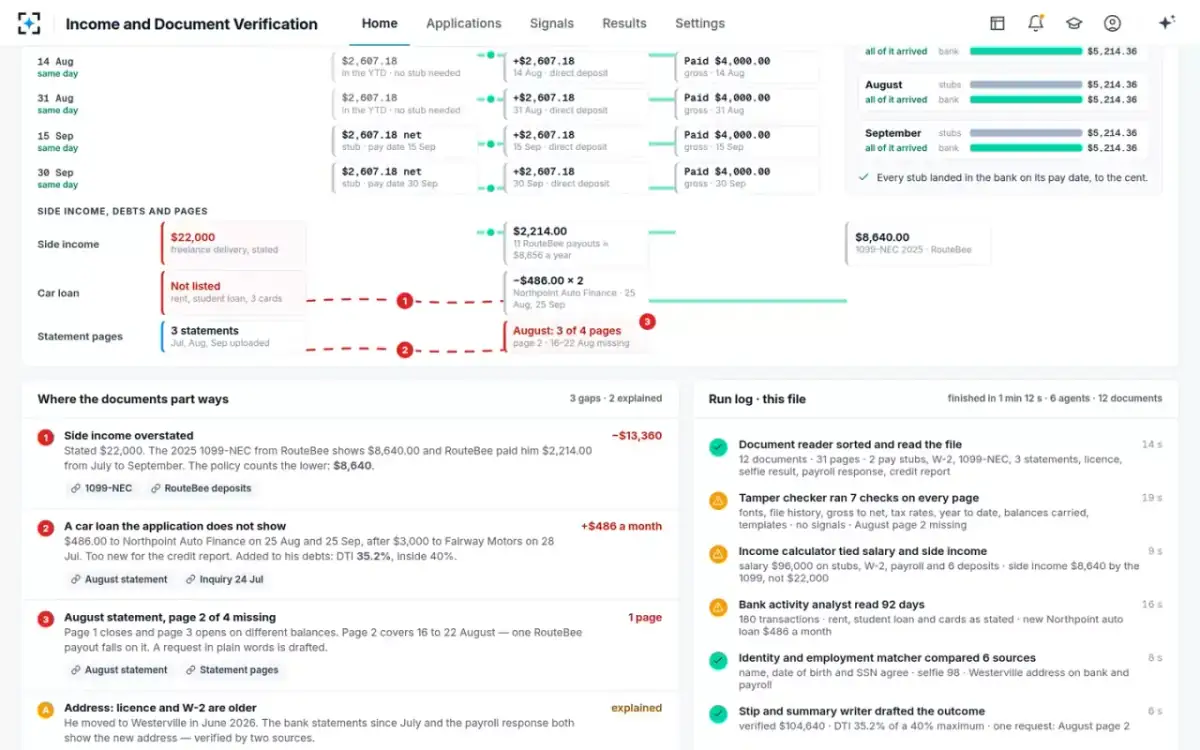
Task: Open the Applications tab
Action: (463, 23)
